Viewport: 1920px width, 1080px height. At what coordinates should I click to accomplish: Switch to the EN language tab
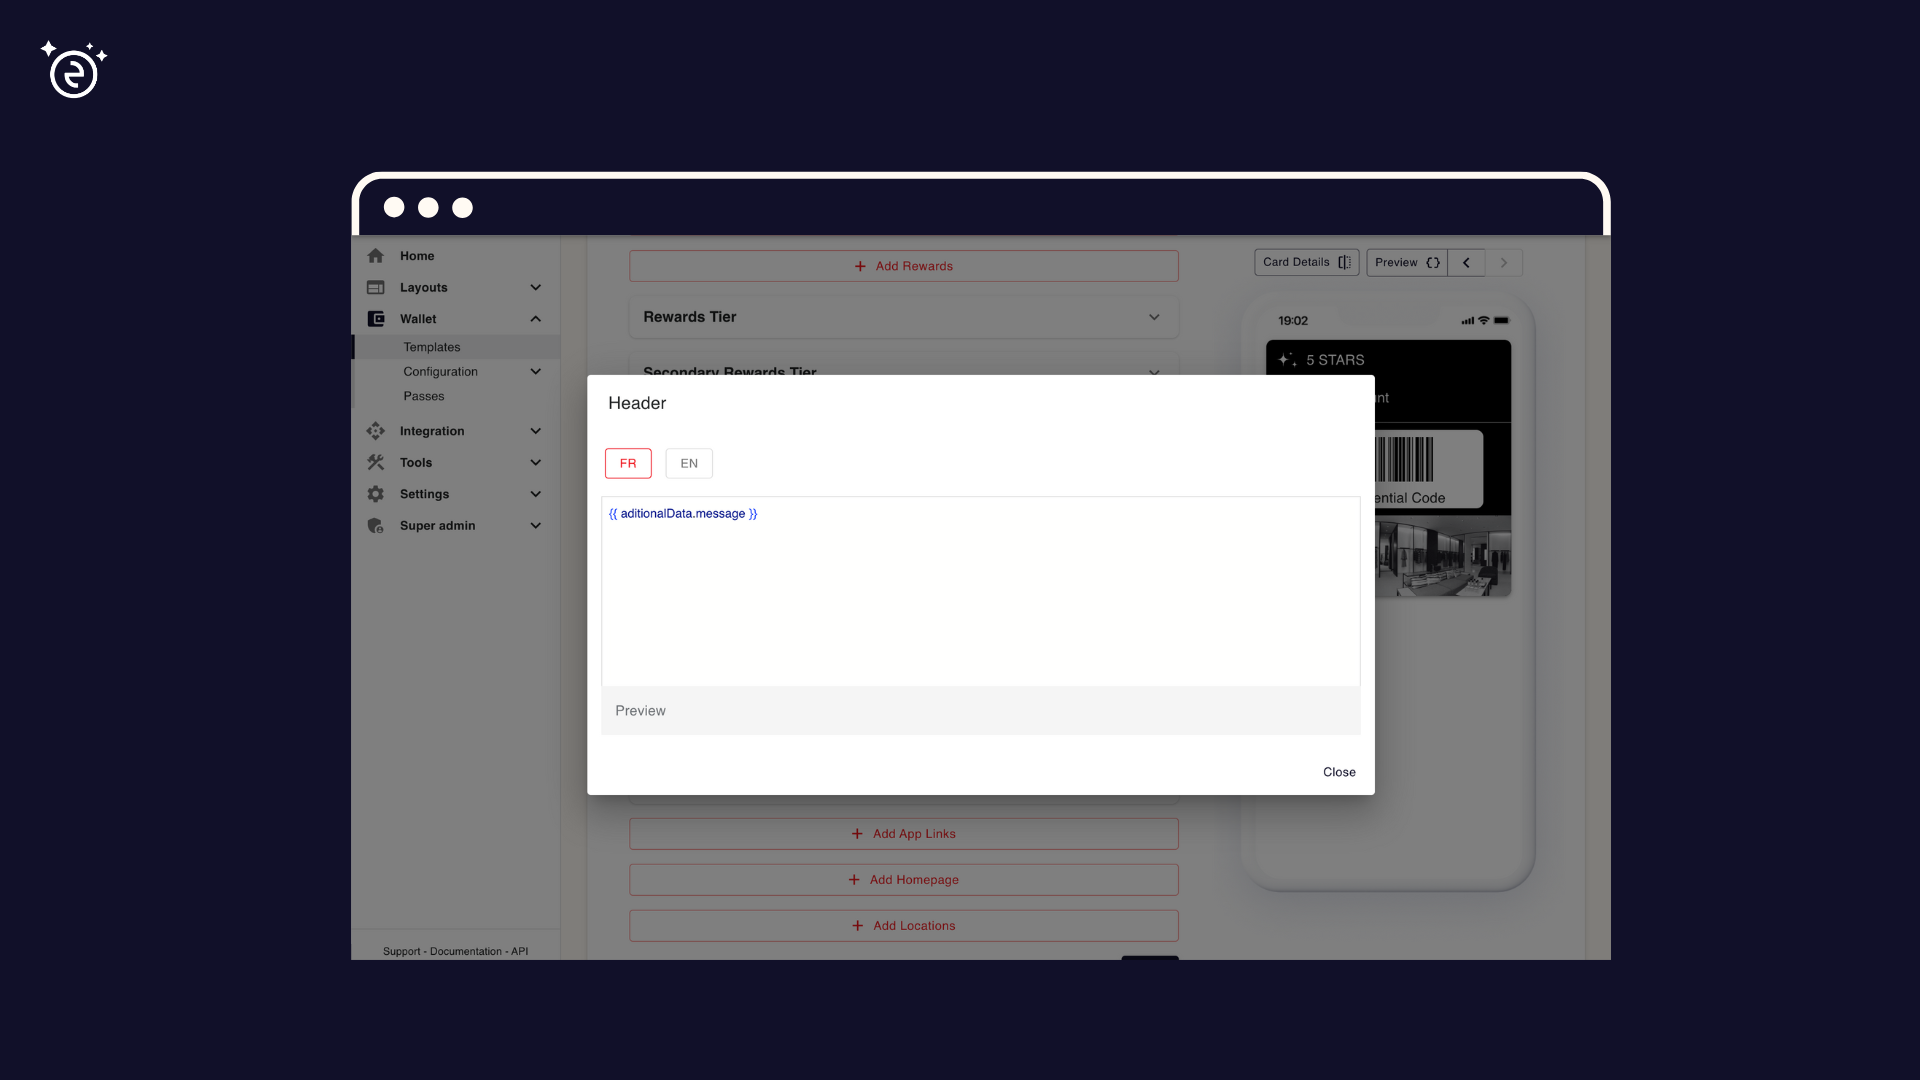(x=689, y=463)
